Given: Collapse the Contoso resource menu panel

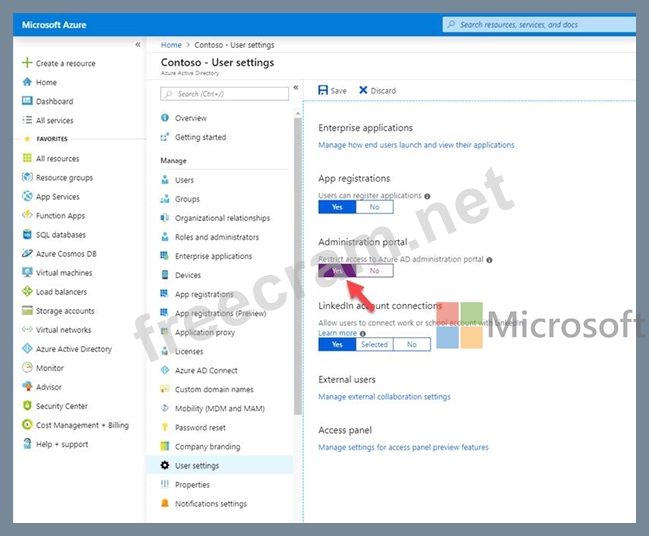Looking at the screenshot, I should coord(296,87).
